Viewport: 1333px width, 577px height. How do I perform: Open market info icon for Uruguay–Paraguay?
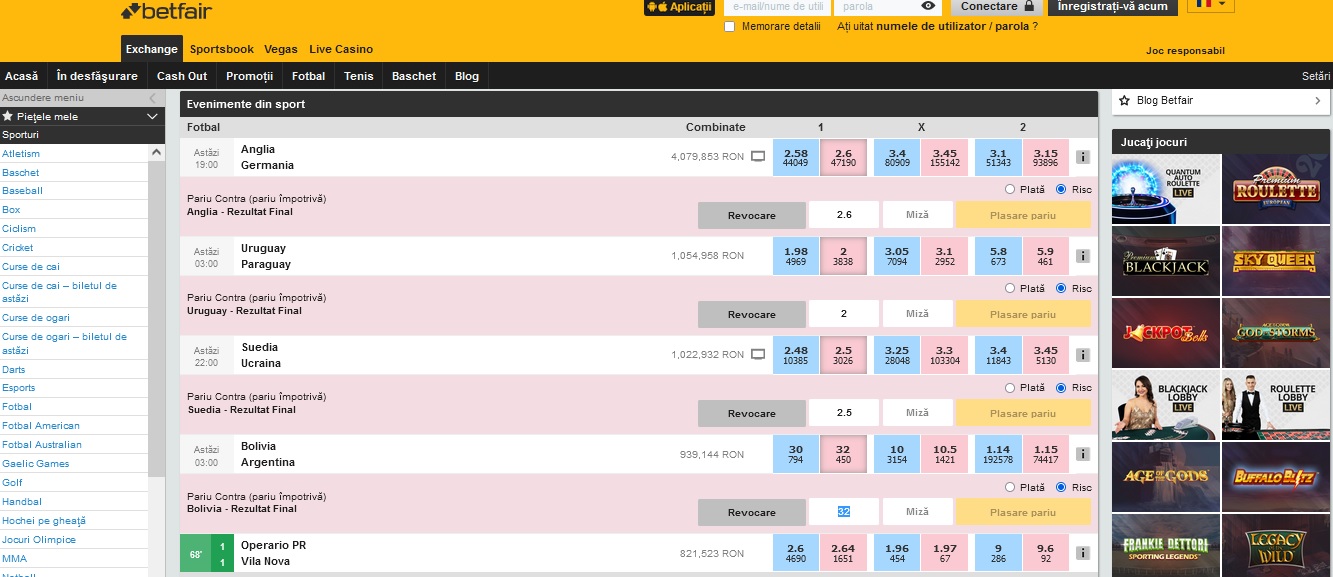pyautogui.click(x=1083, y=256)
